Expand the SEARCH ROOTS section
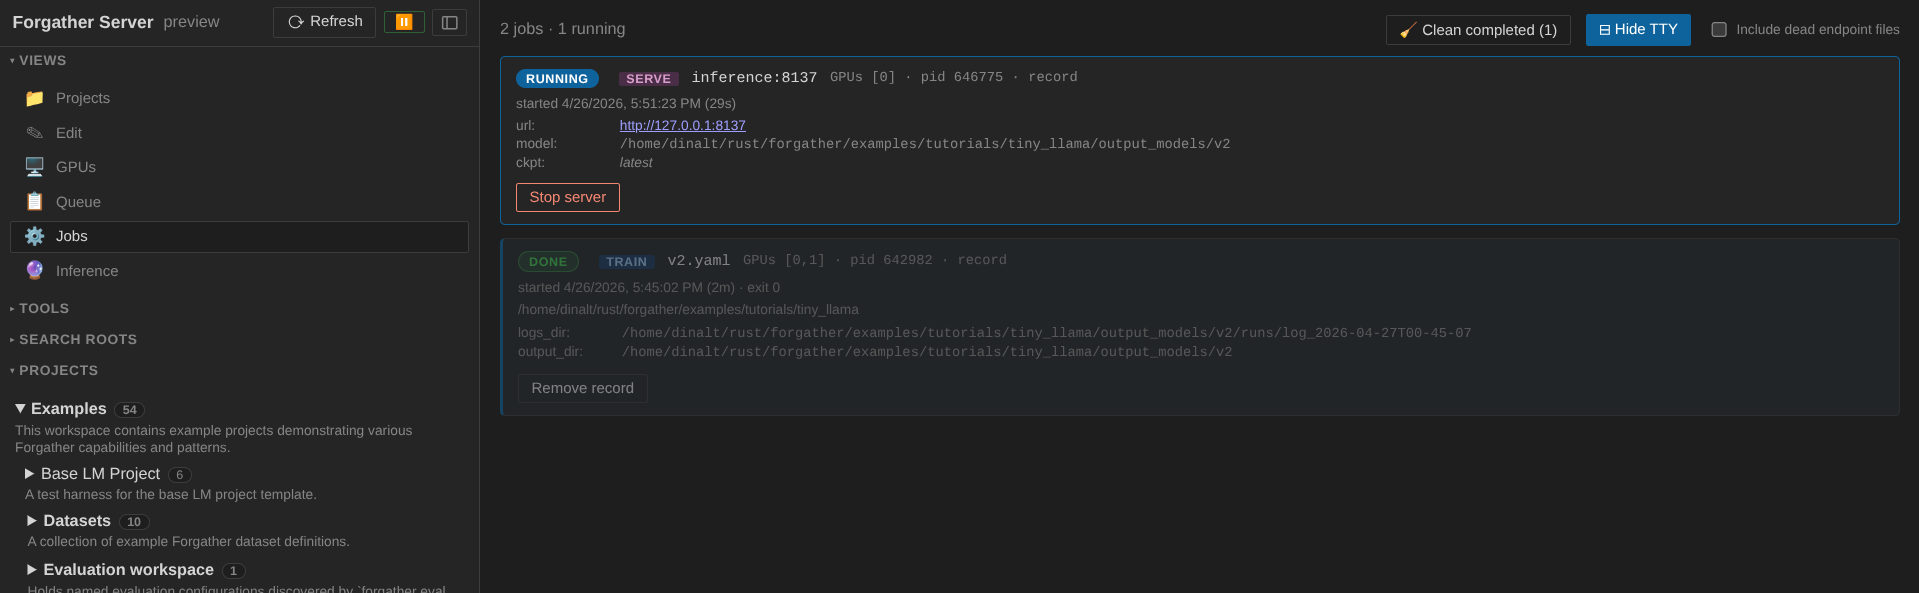The width and height of the screenshot is (1919, 593). pos(74,340)
